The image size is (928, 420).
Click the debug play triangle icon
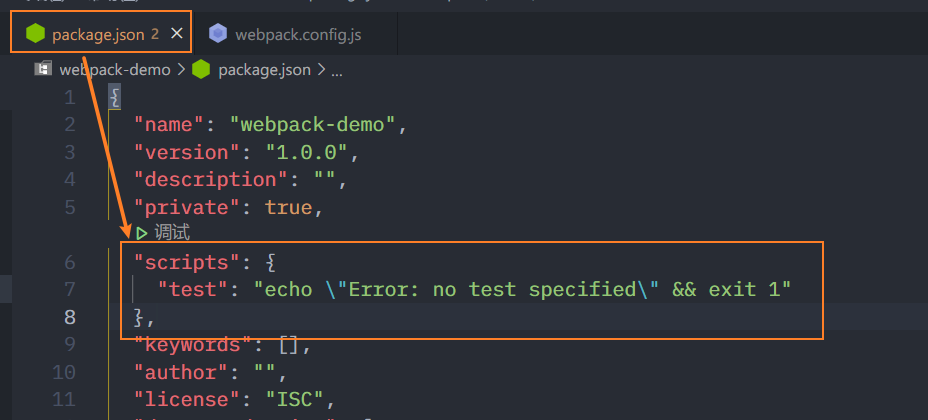142,233
